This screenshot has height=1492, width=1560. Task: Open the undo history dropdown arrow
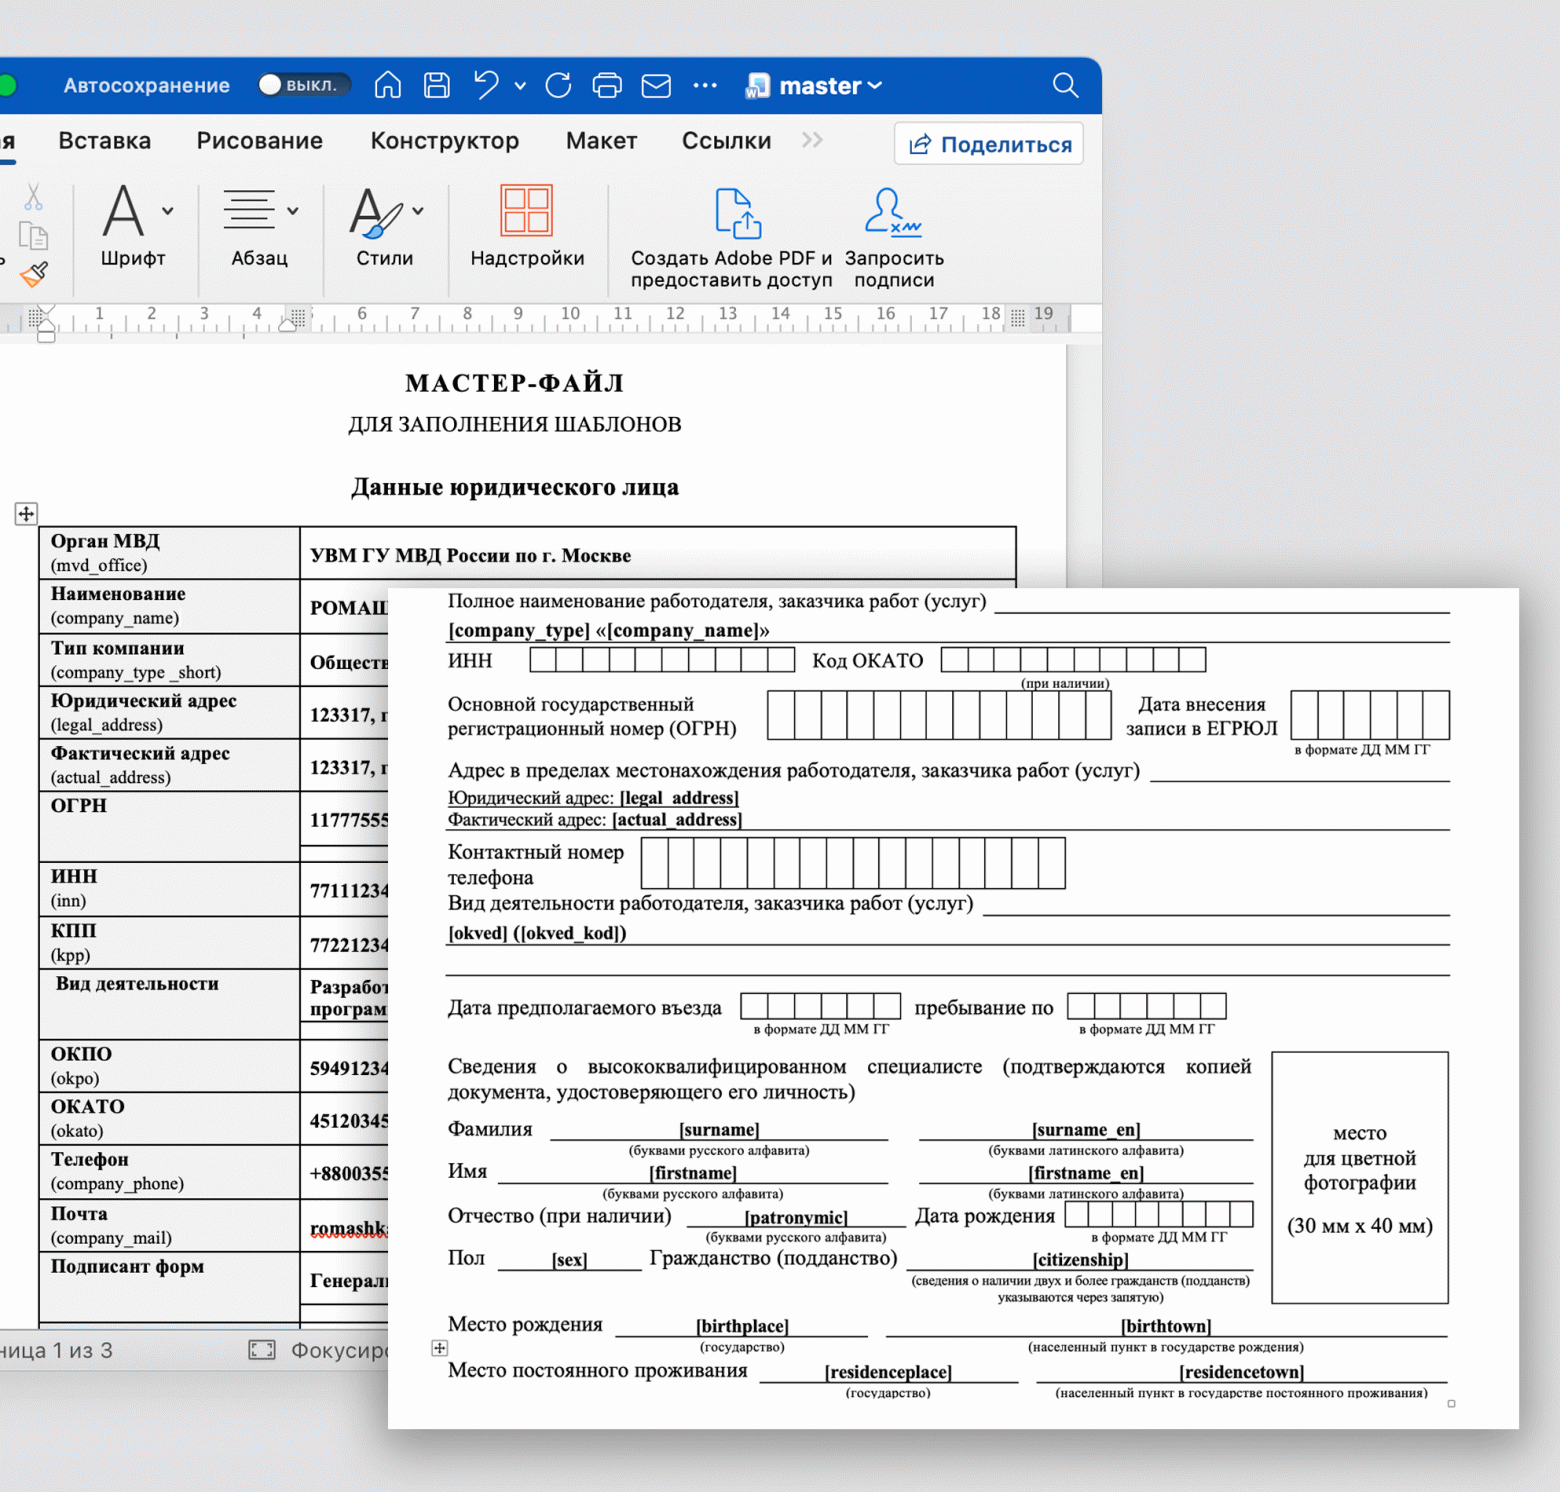[x=520, y=87]
